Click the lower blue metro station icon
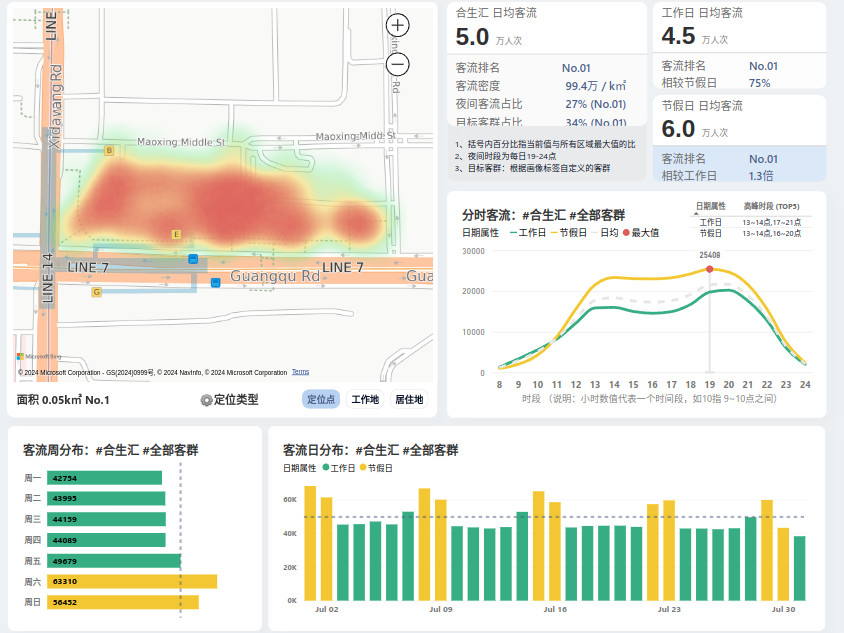The width and height of the screenshot is (844, 633). [x=215, y=283]
